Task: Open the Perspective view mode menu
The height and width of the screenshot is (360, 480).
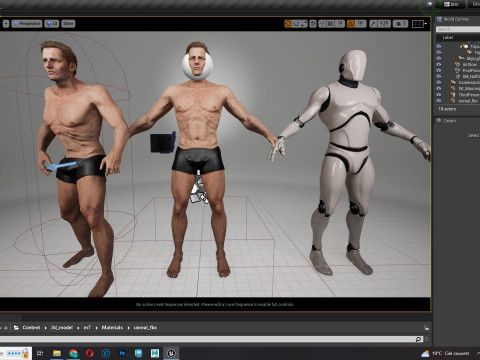Action: tap(27, 24)
